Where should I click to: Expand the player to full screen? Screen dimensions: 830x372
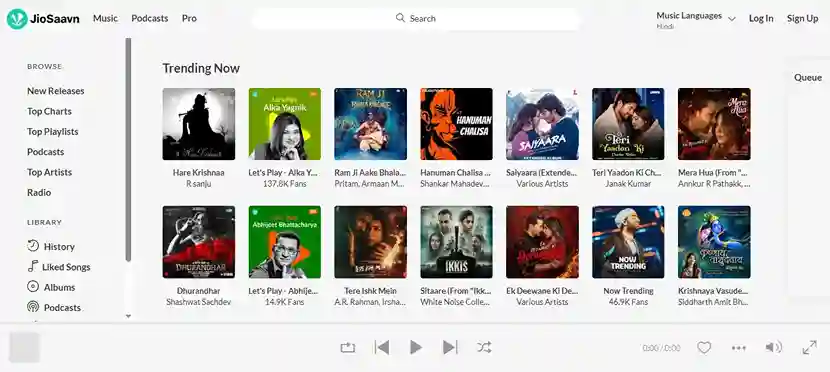click(x=809, y=348)
